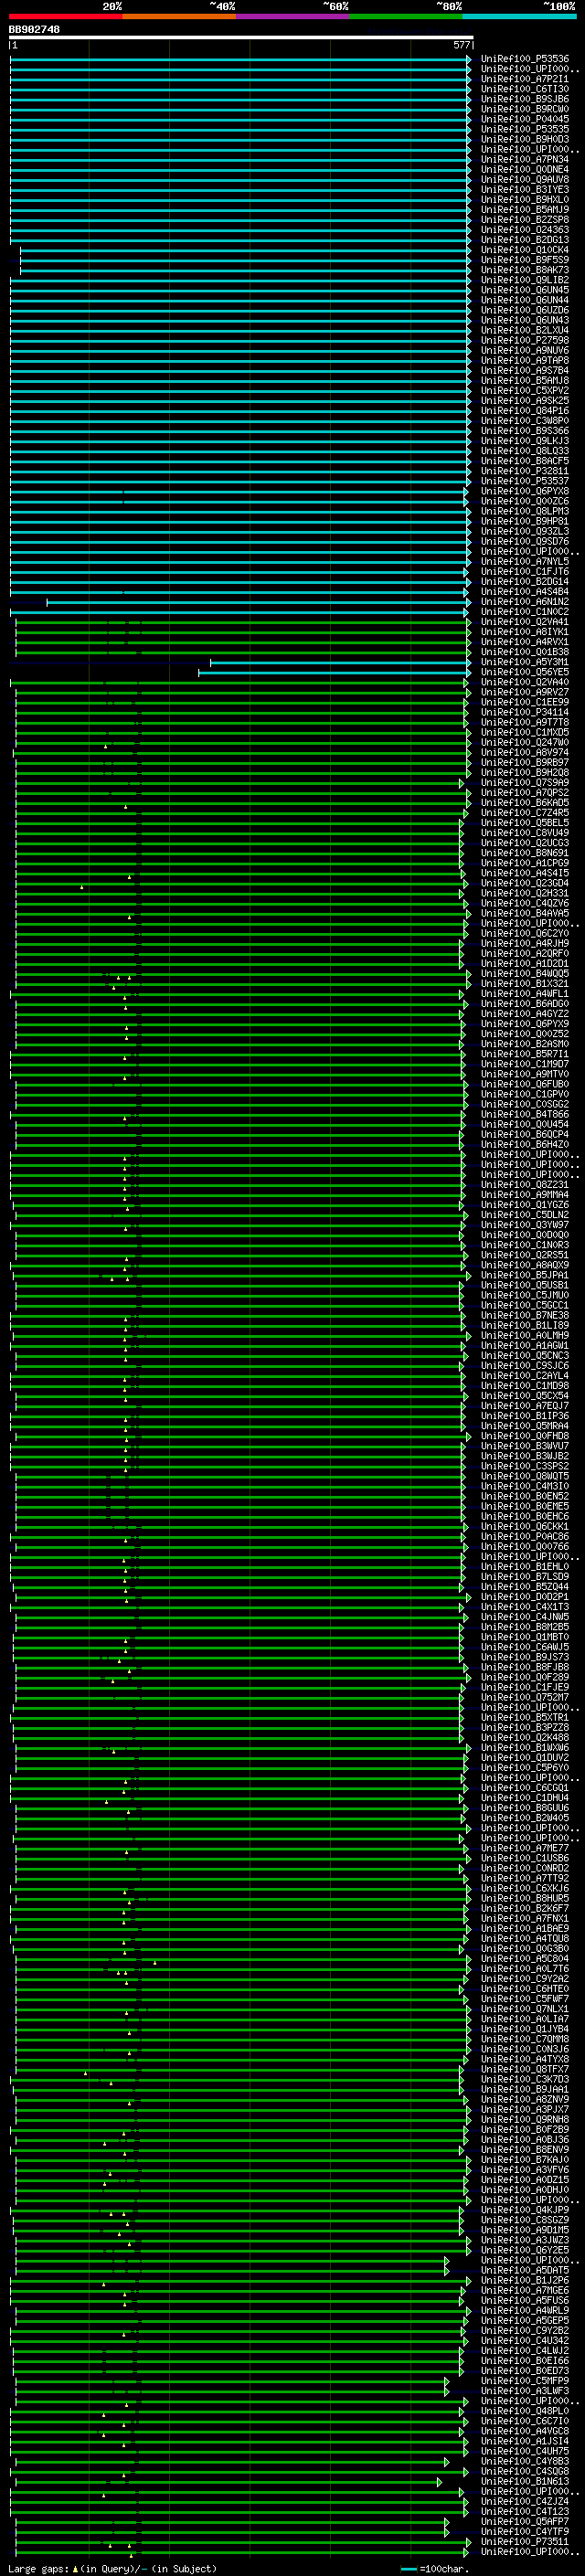The height and width of the screenshot is (2576, 585).
Task: Click hit label UniRef100_C5XPV2
Action: [525, 391]
